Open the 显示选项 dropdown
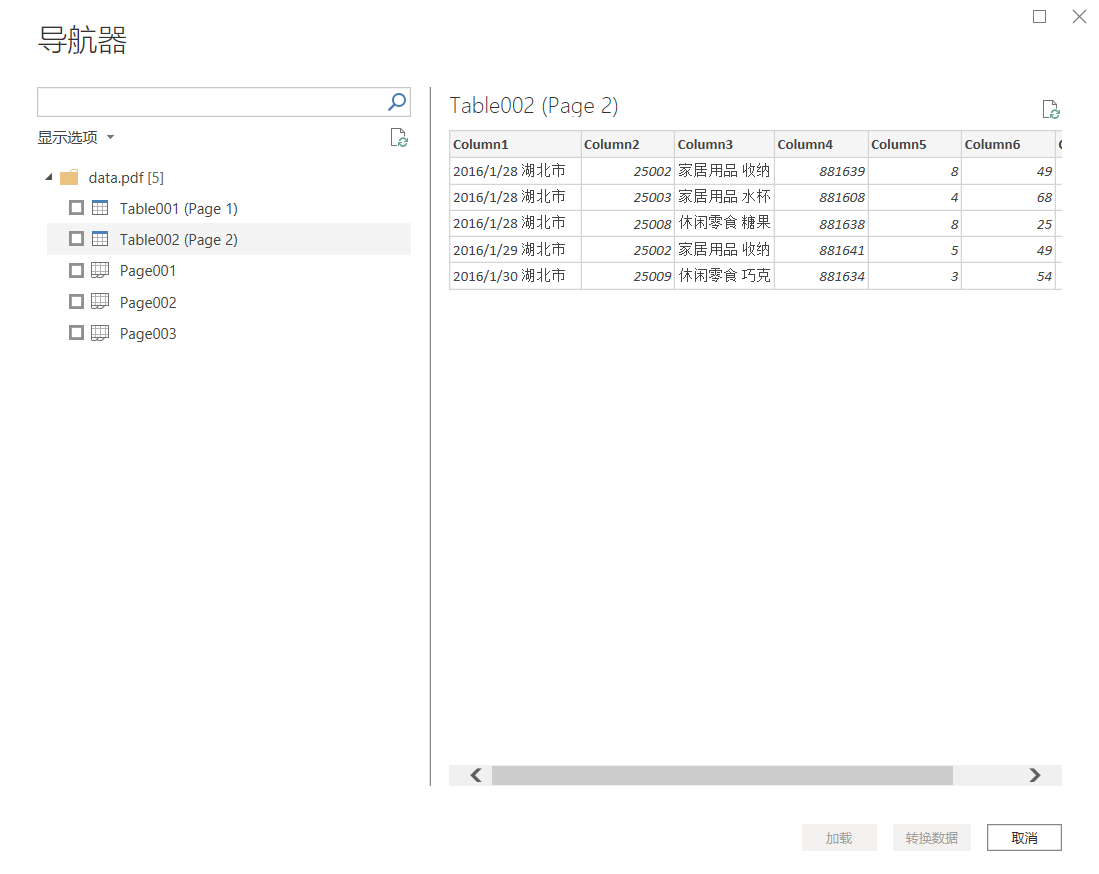1099x874 pixels. coord(76,137)
